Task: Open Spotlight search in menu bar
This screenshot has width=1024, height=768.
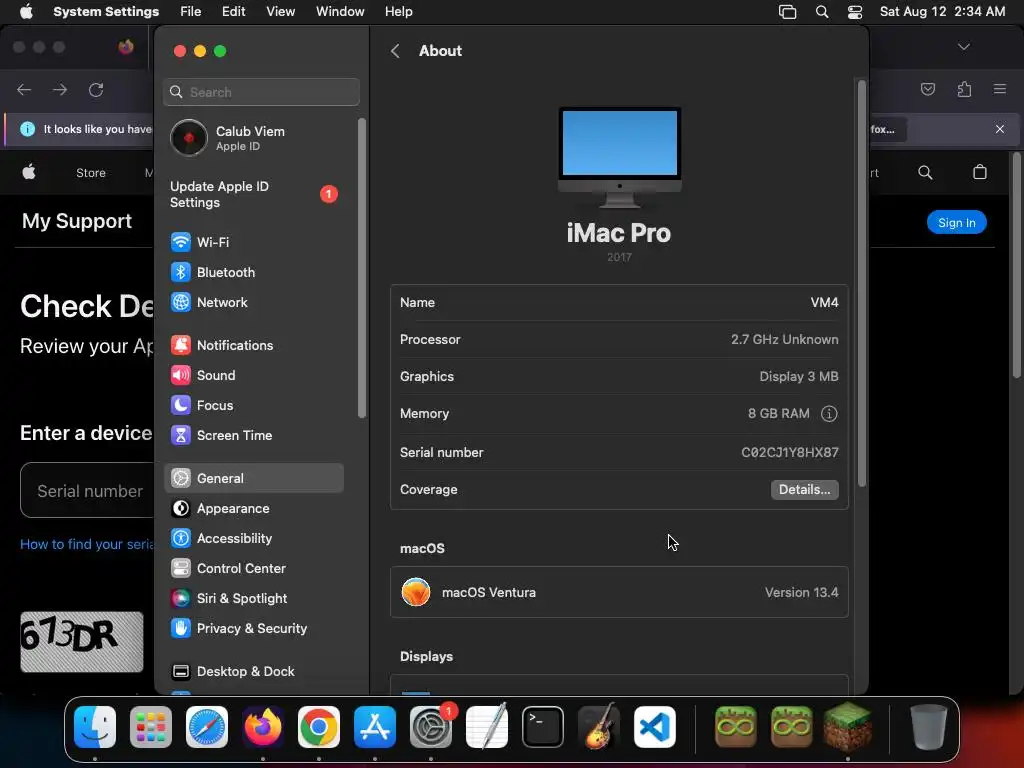Action: (822, 12)
